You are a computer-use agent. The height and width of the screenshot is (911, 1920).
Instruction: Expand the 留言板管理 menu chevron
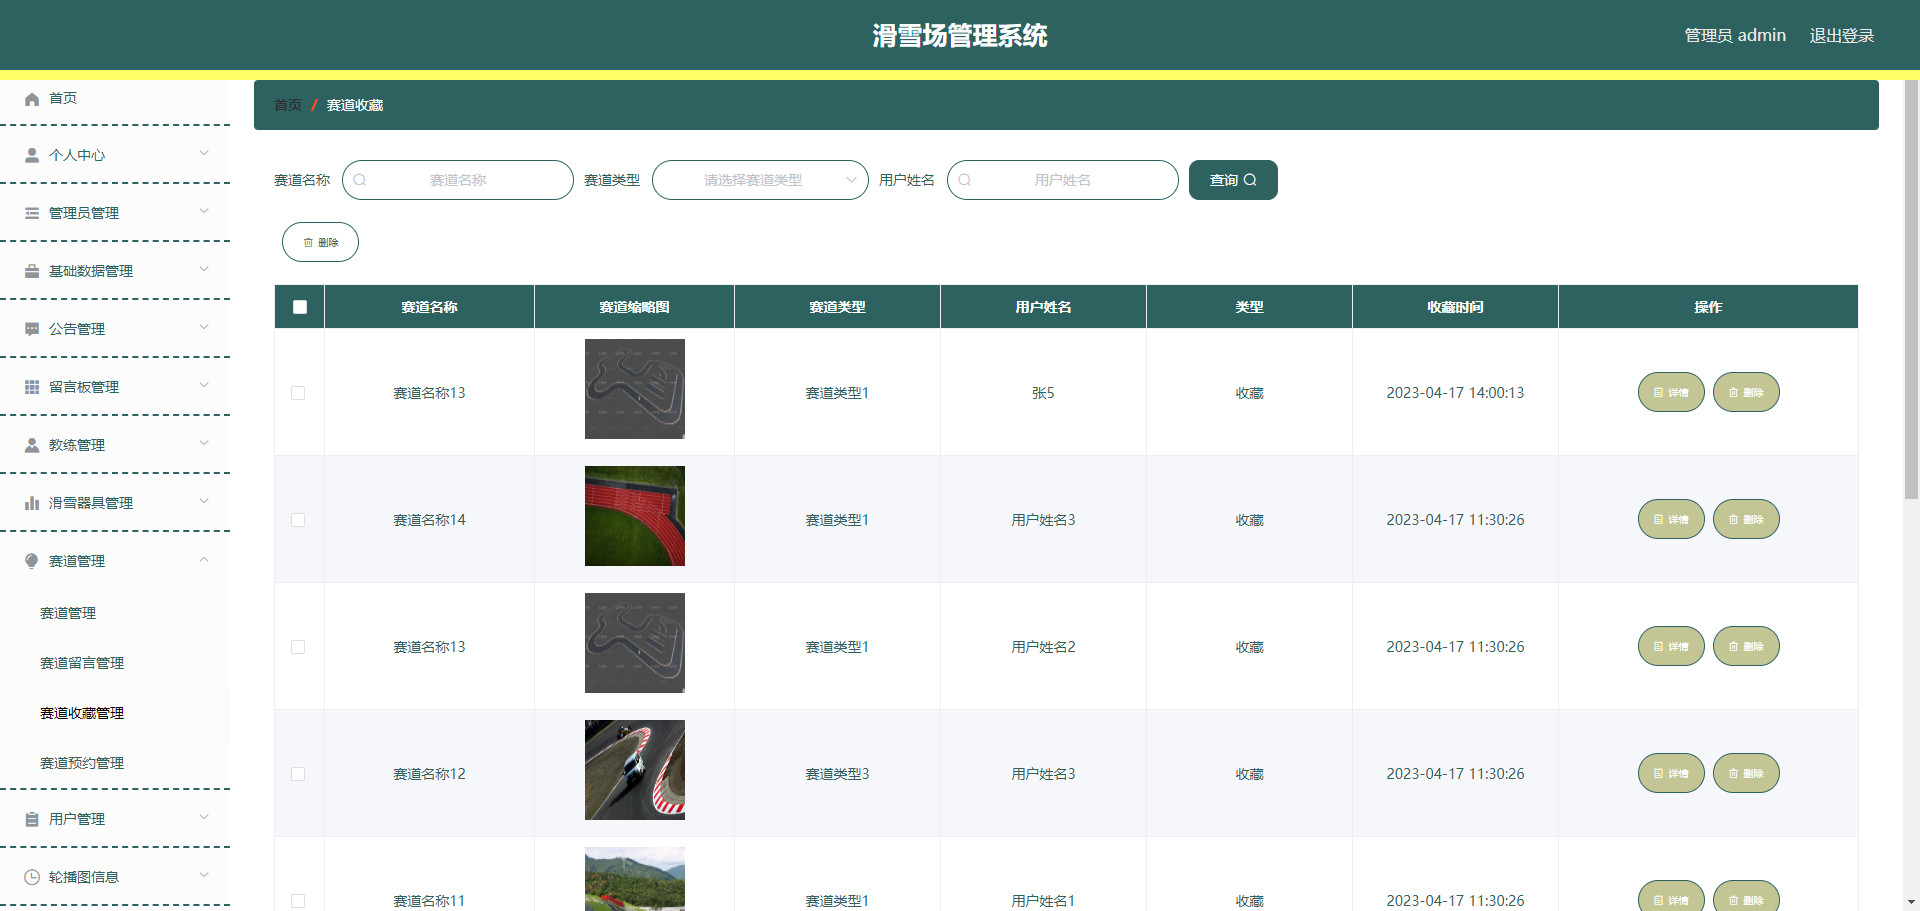204,385
